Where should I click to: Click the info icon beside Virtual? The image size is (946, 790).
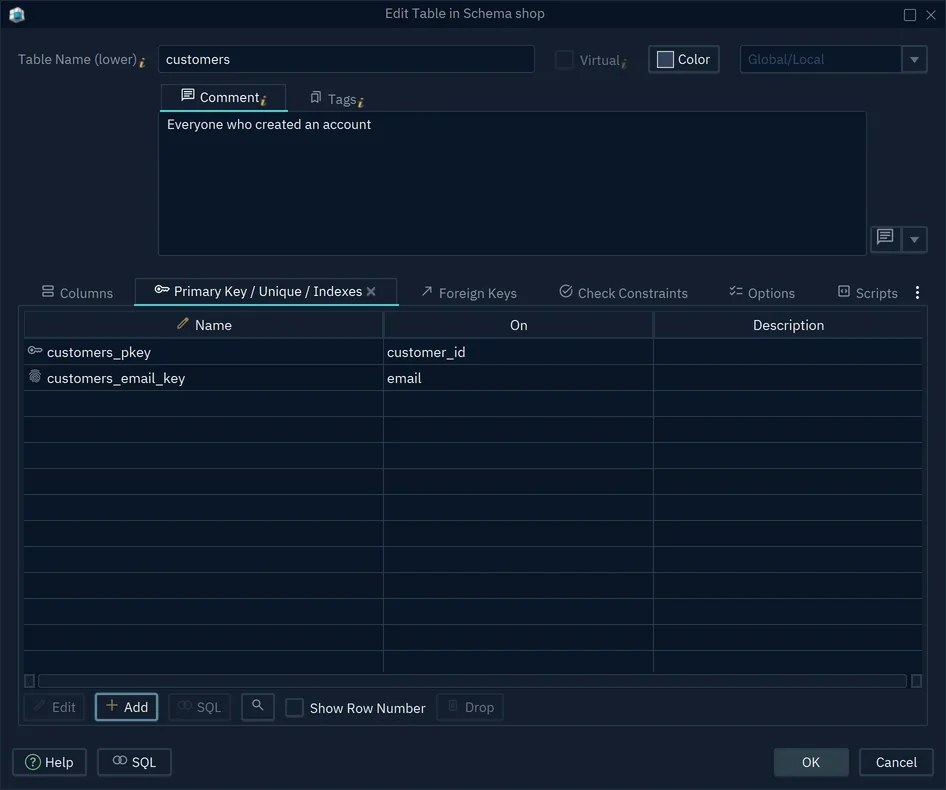coord(624,62)
